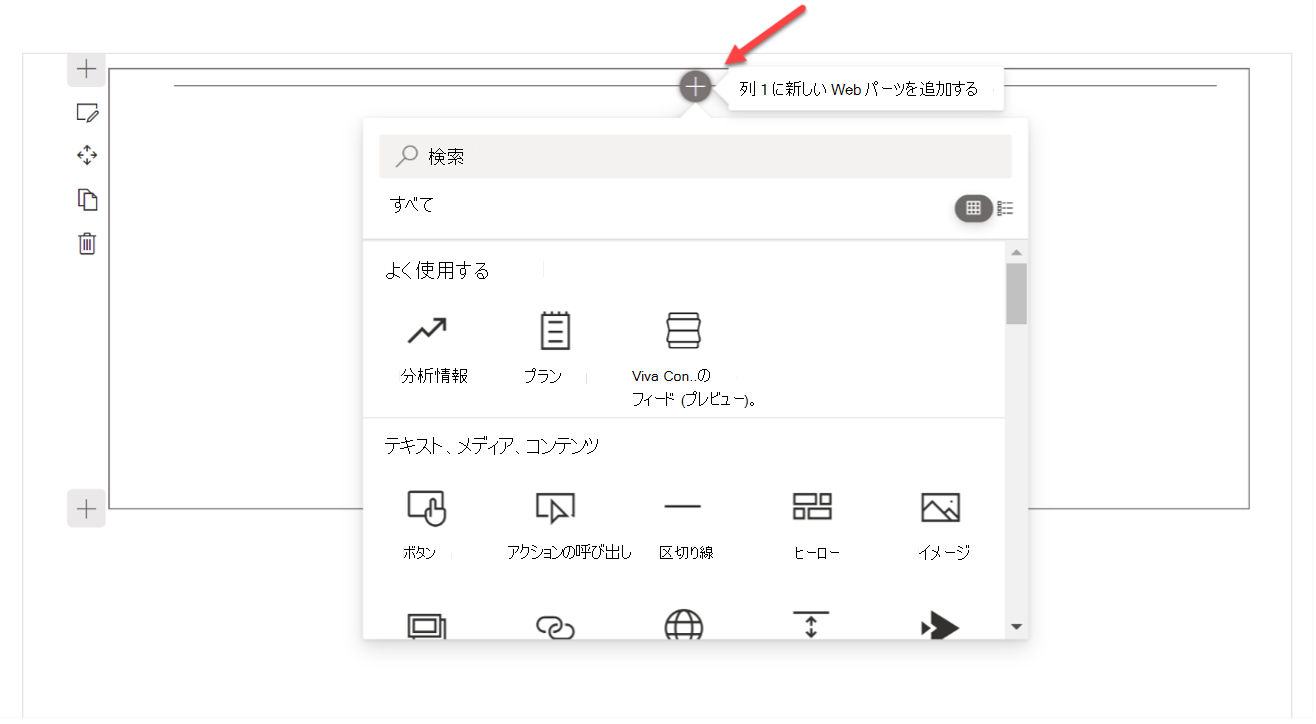
Task: Insert the 区切り線 divider web part
Action: point(685,526)
